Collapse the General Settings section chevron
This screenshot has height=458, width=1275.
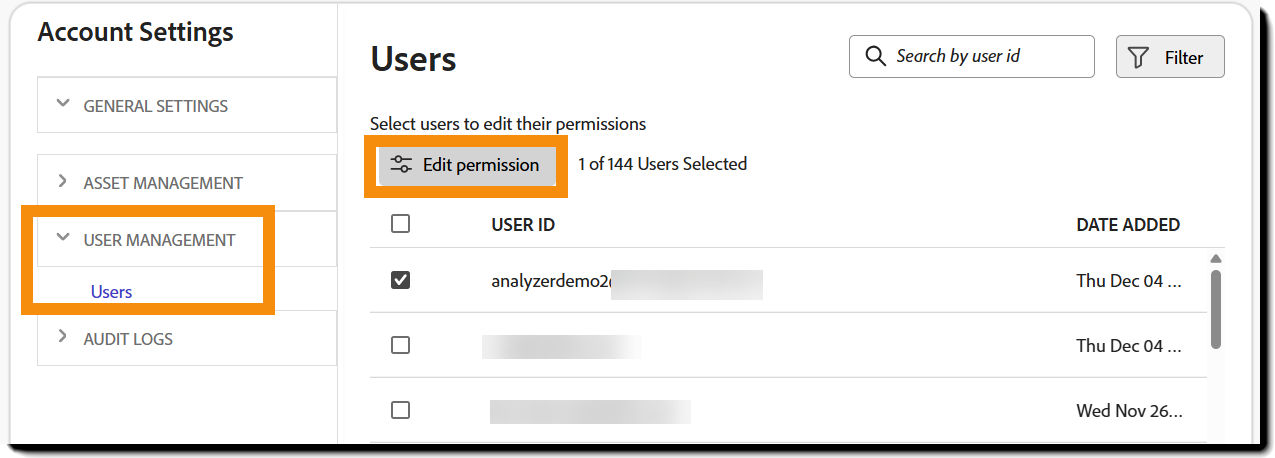click(x=63, y=104)
